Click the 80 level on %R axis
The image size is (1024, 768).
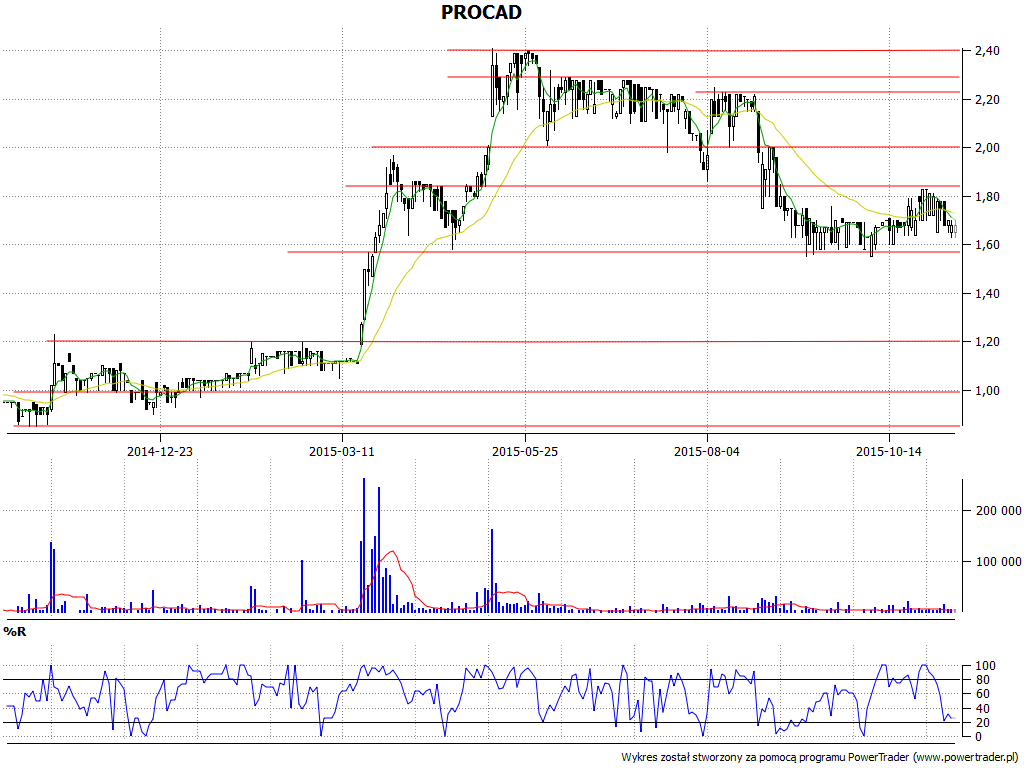click(x=985, y=680)
